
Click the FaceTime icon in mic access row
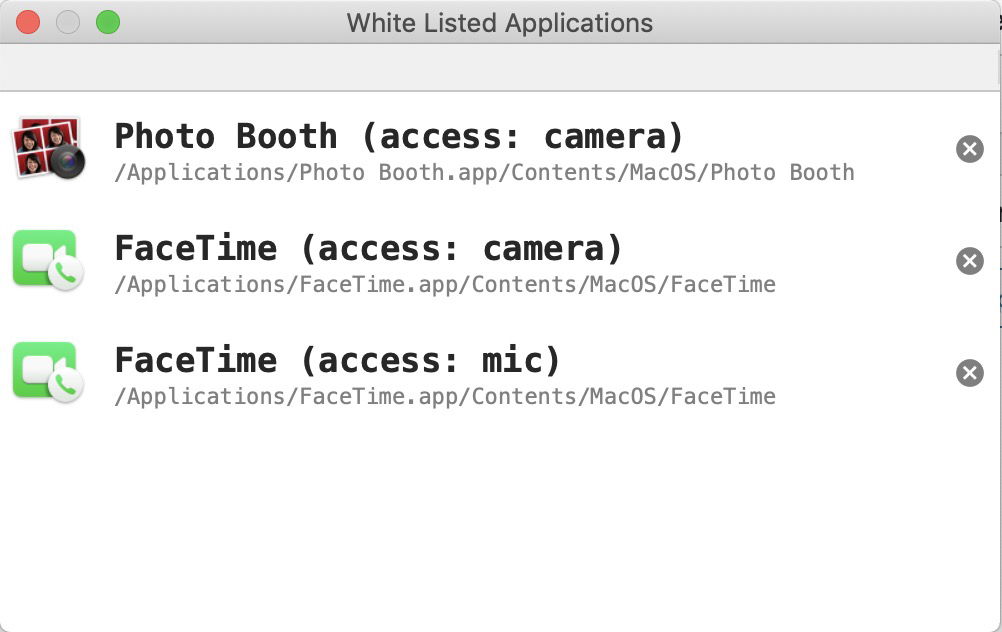[45, 372]
